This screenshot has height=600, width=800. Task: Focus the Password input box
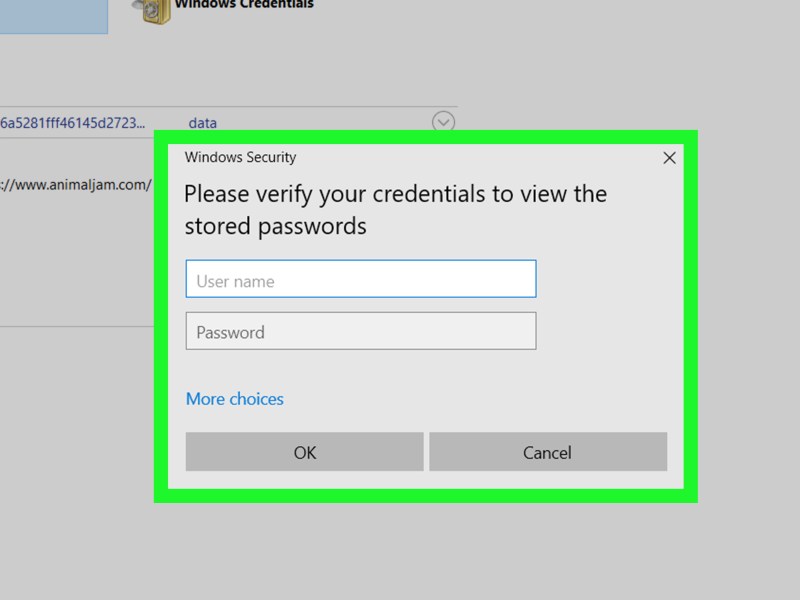coord(361,331)
